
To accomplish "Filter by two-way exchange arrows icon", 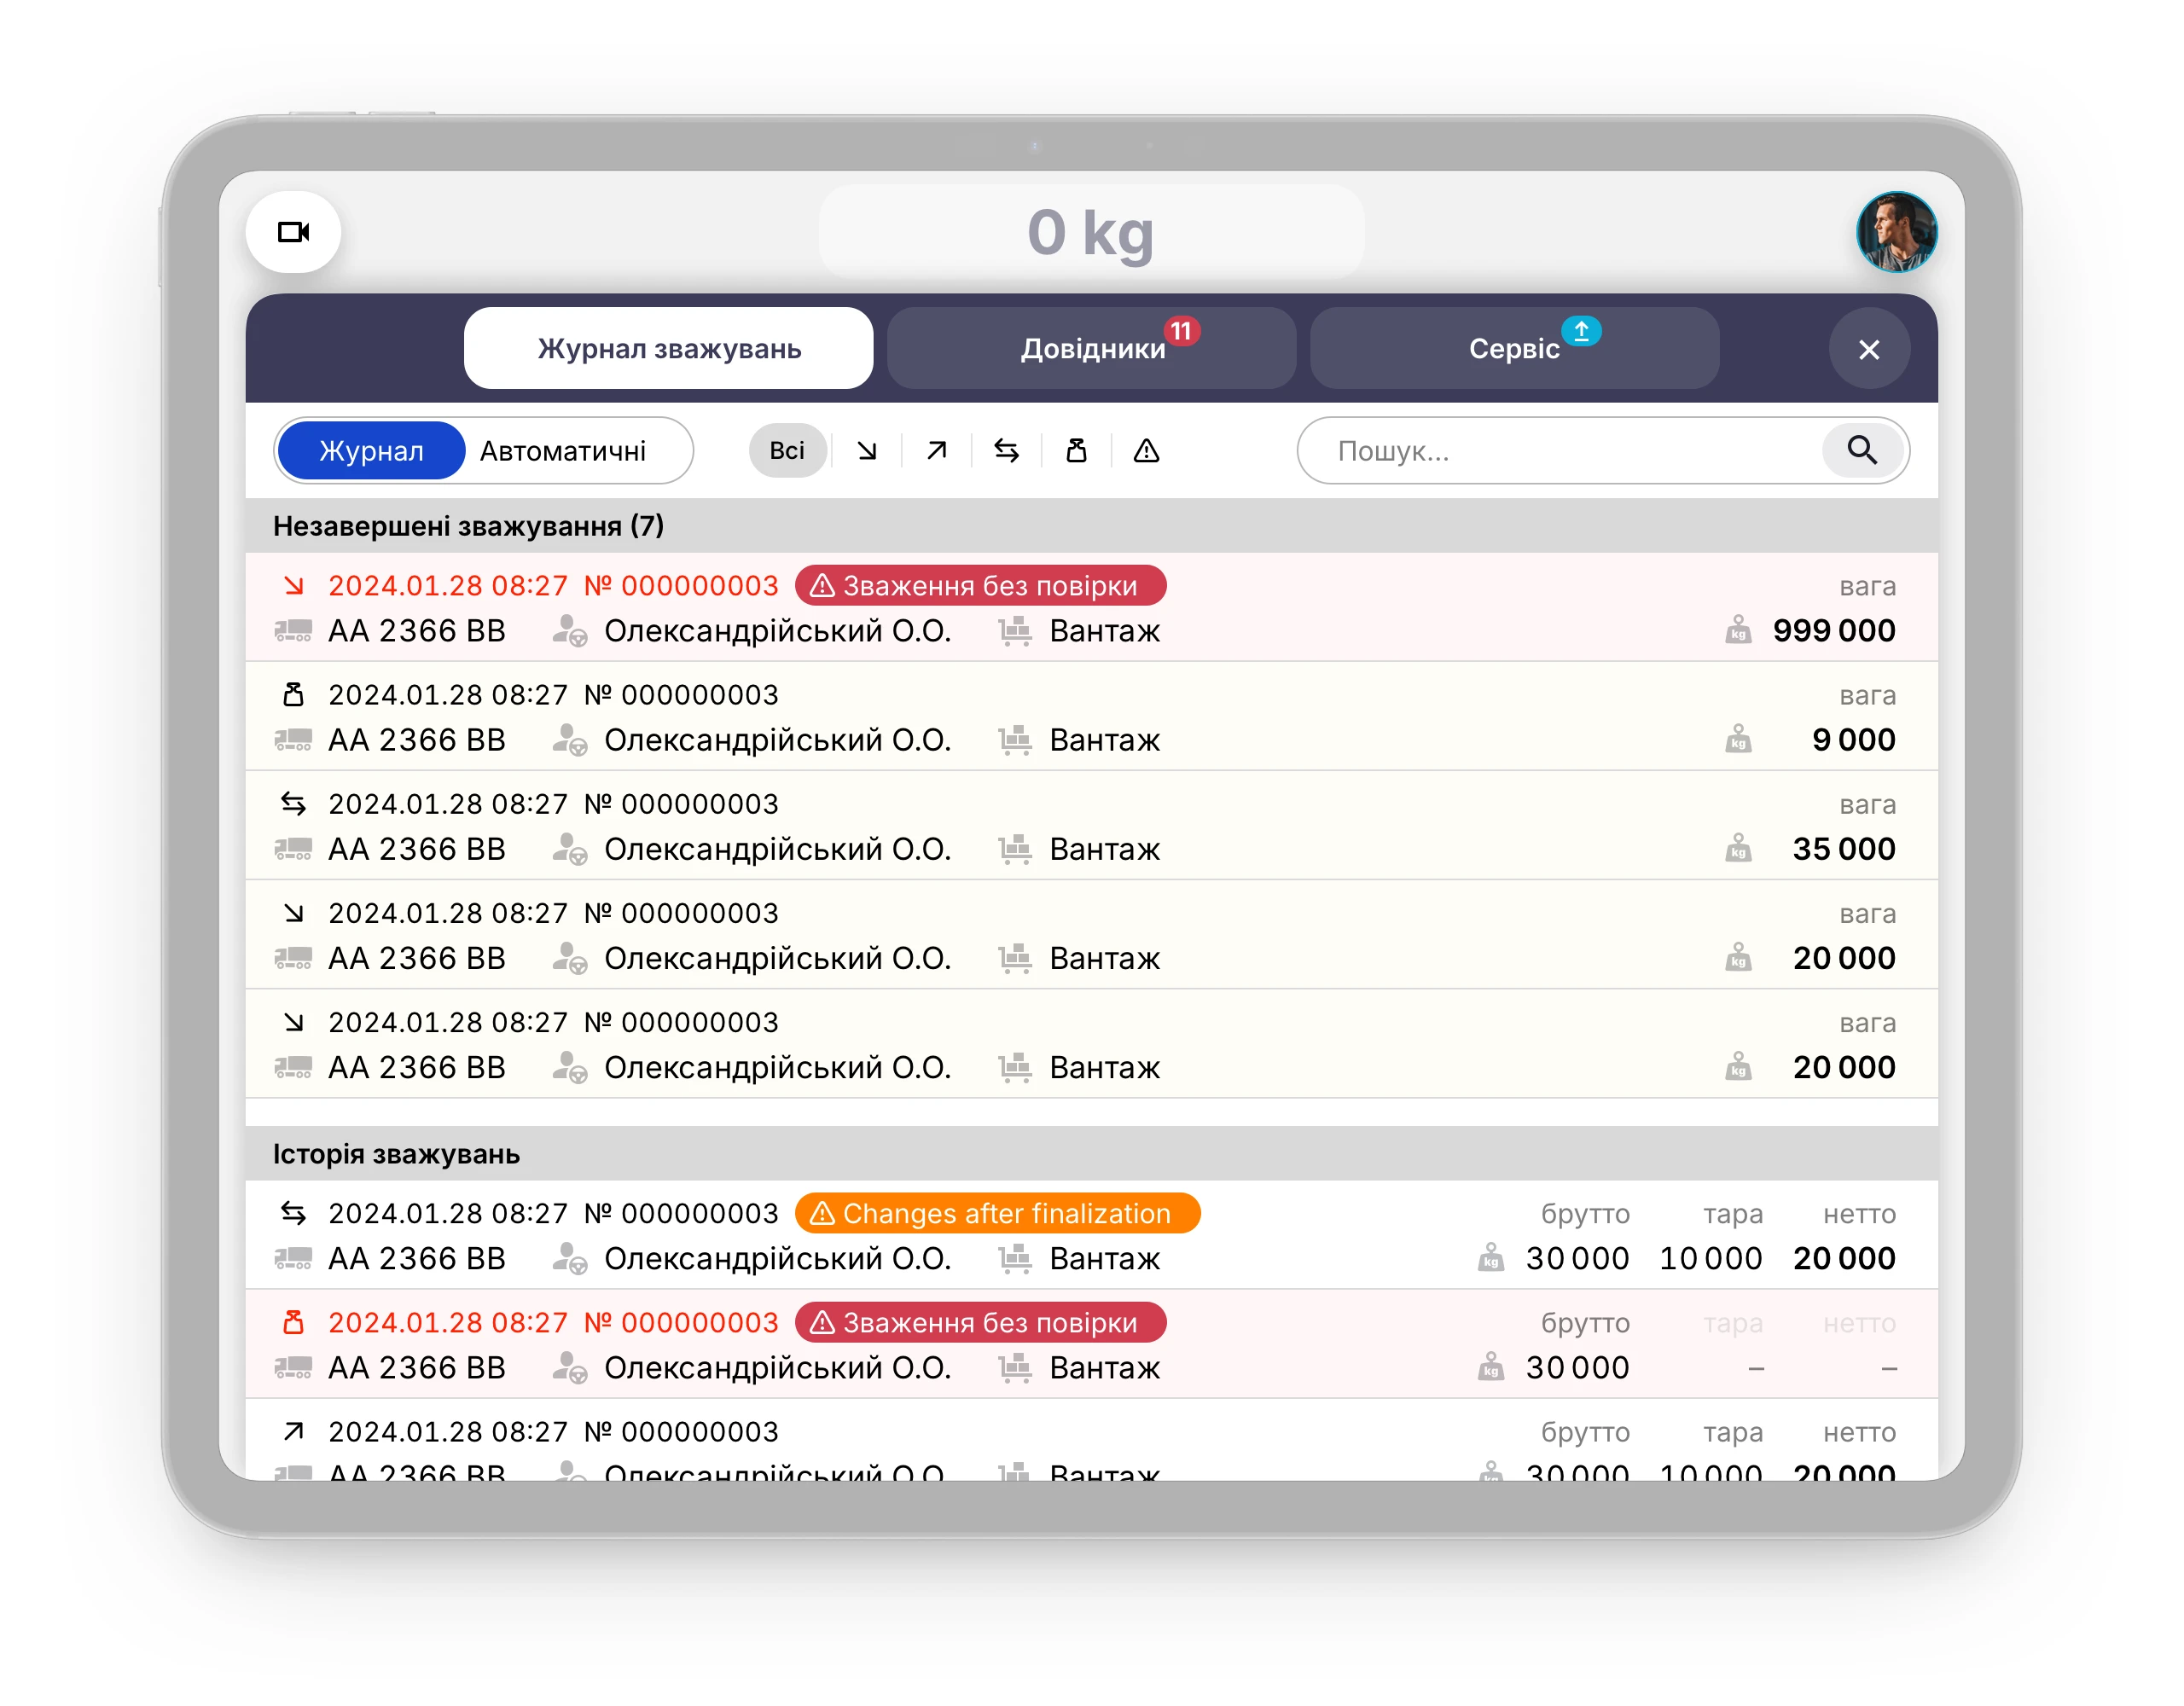I will [x=1006, y=451].
